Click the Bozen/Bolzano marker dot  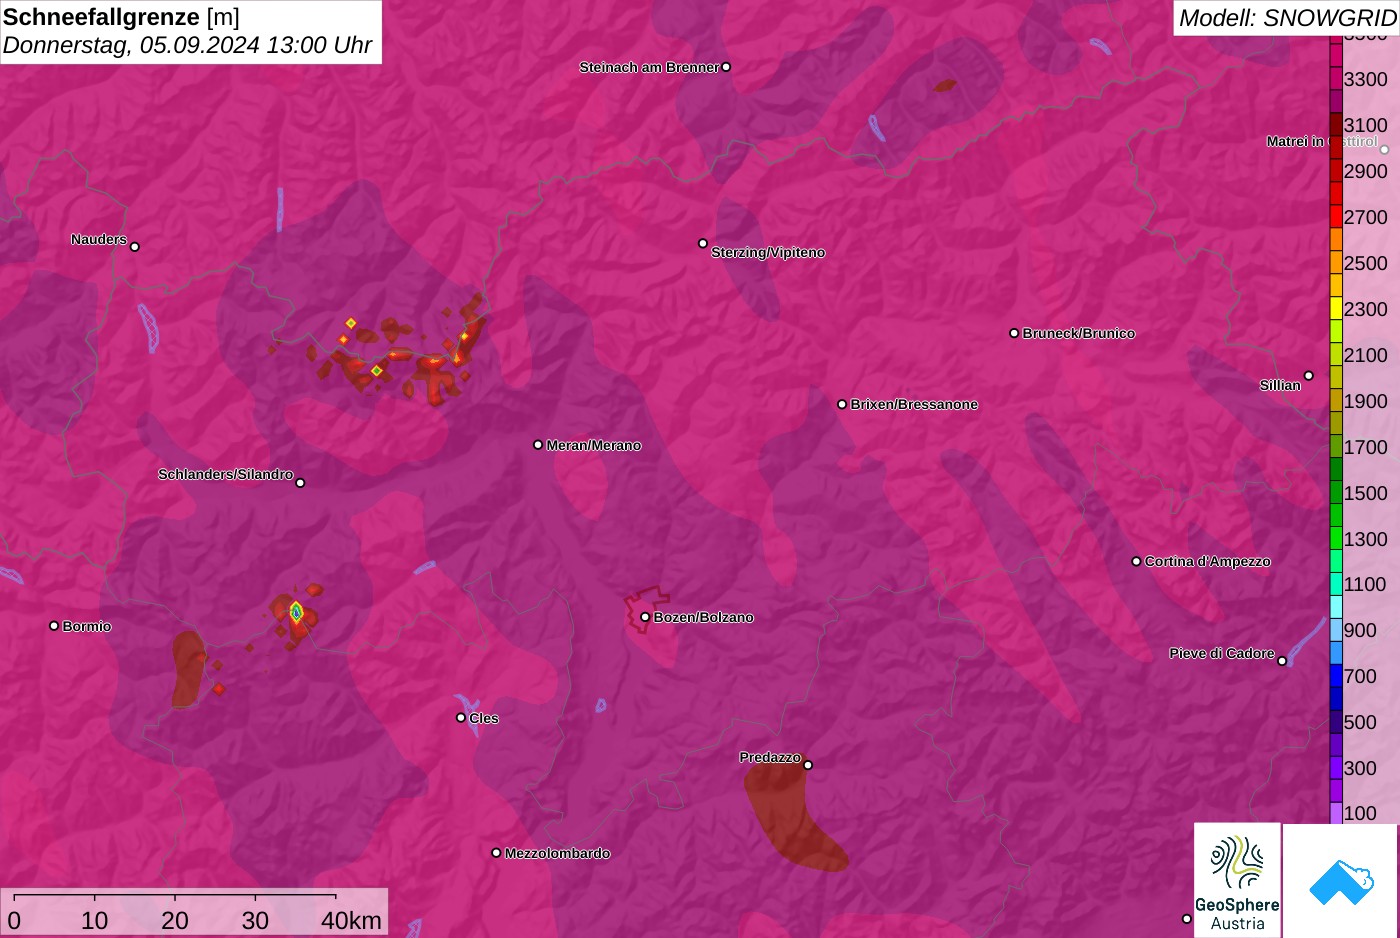click(x=645, y=617)
